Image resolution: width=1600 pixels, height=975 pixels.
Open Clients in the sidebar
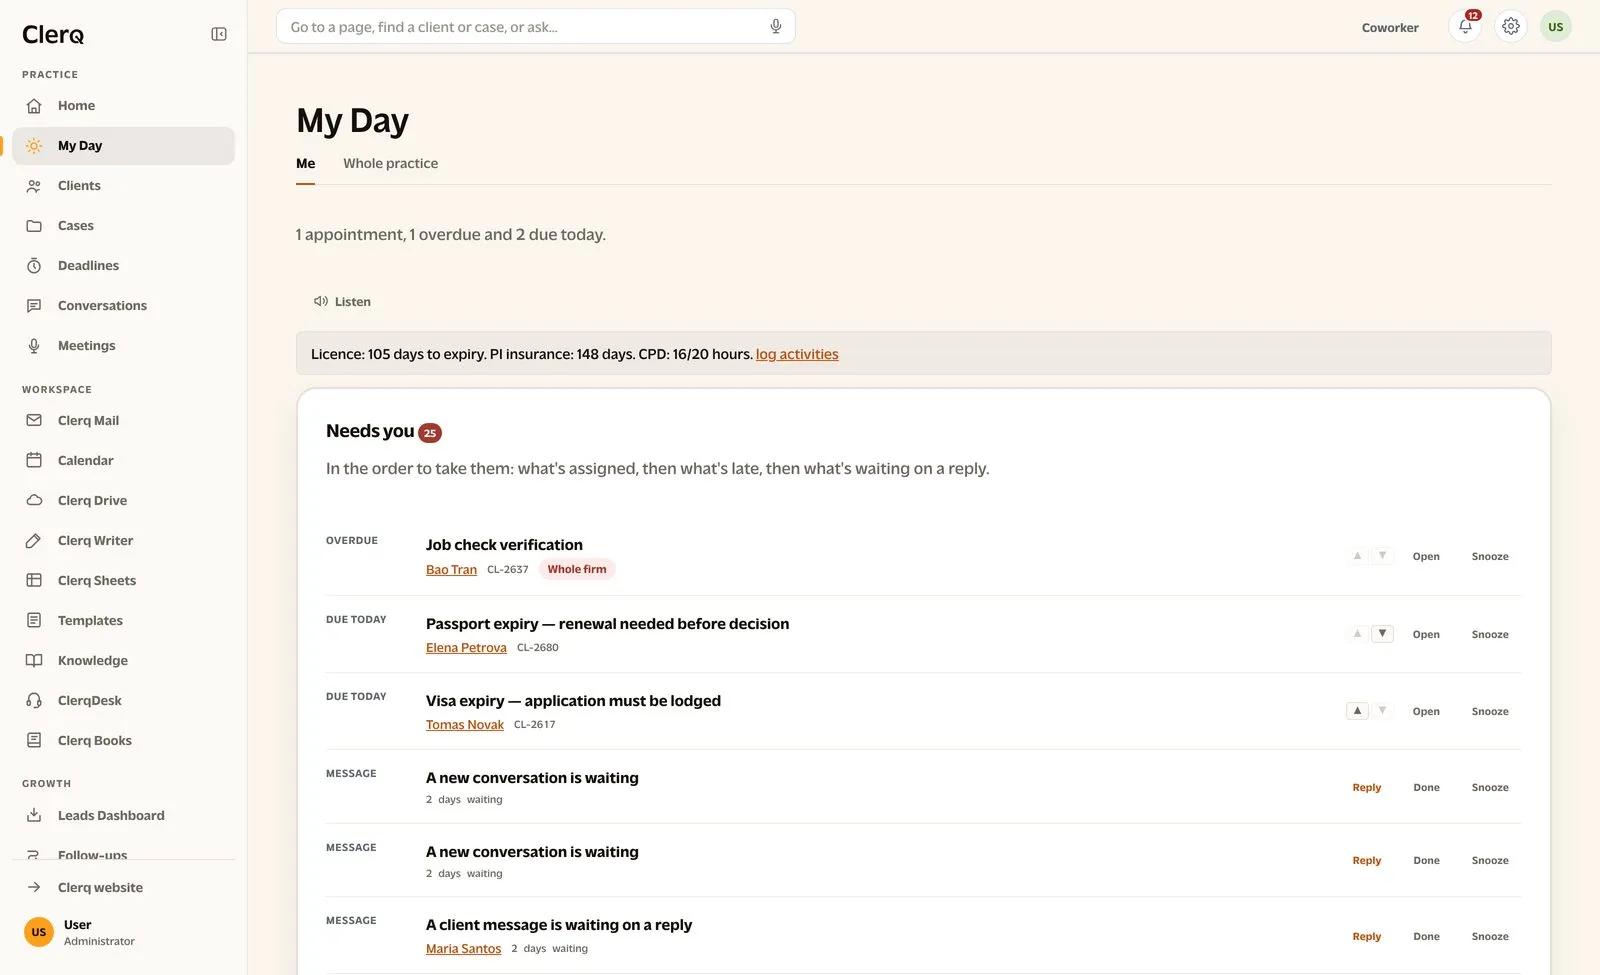(124, 186)
